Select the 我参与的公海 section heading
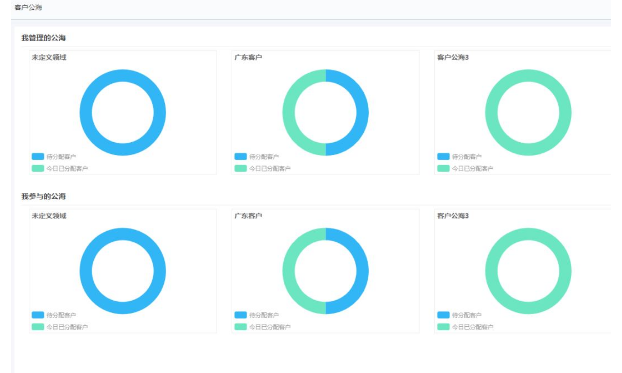The width and height of the screenshot is (622, 373). point(44,196)
